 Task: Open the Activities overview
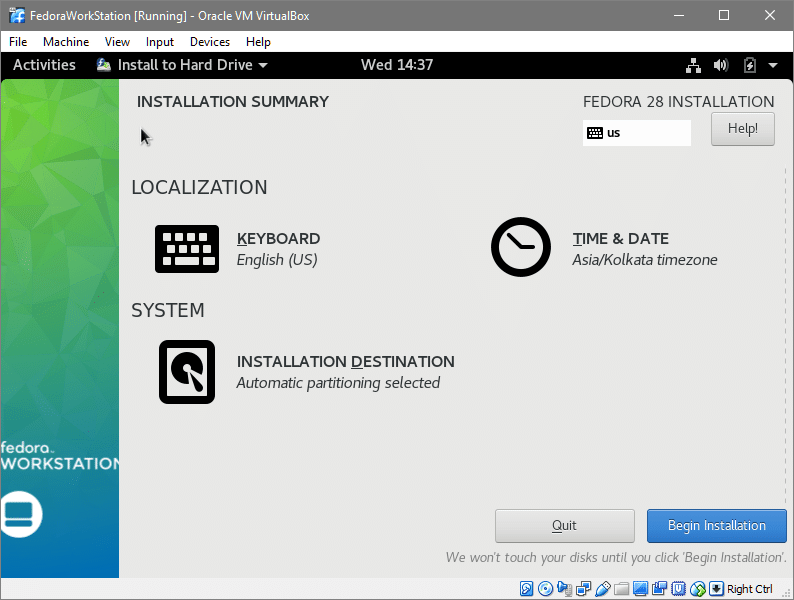pos(44,65)
